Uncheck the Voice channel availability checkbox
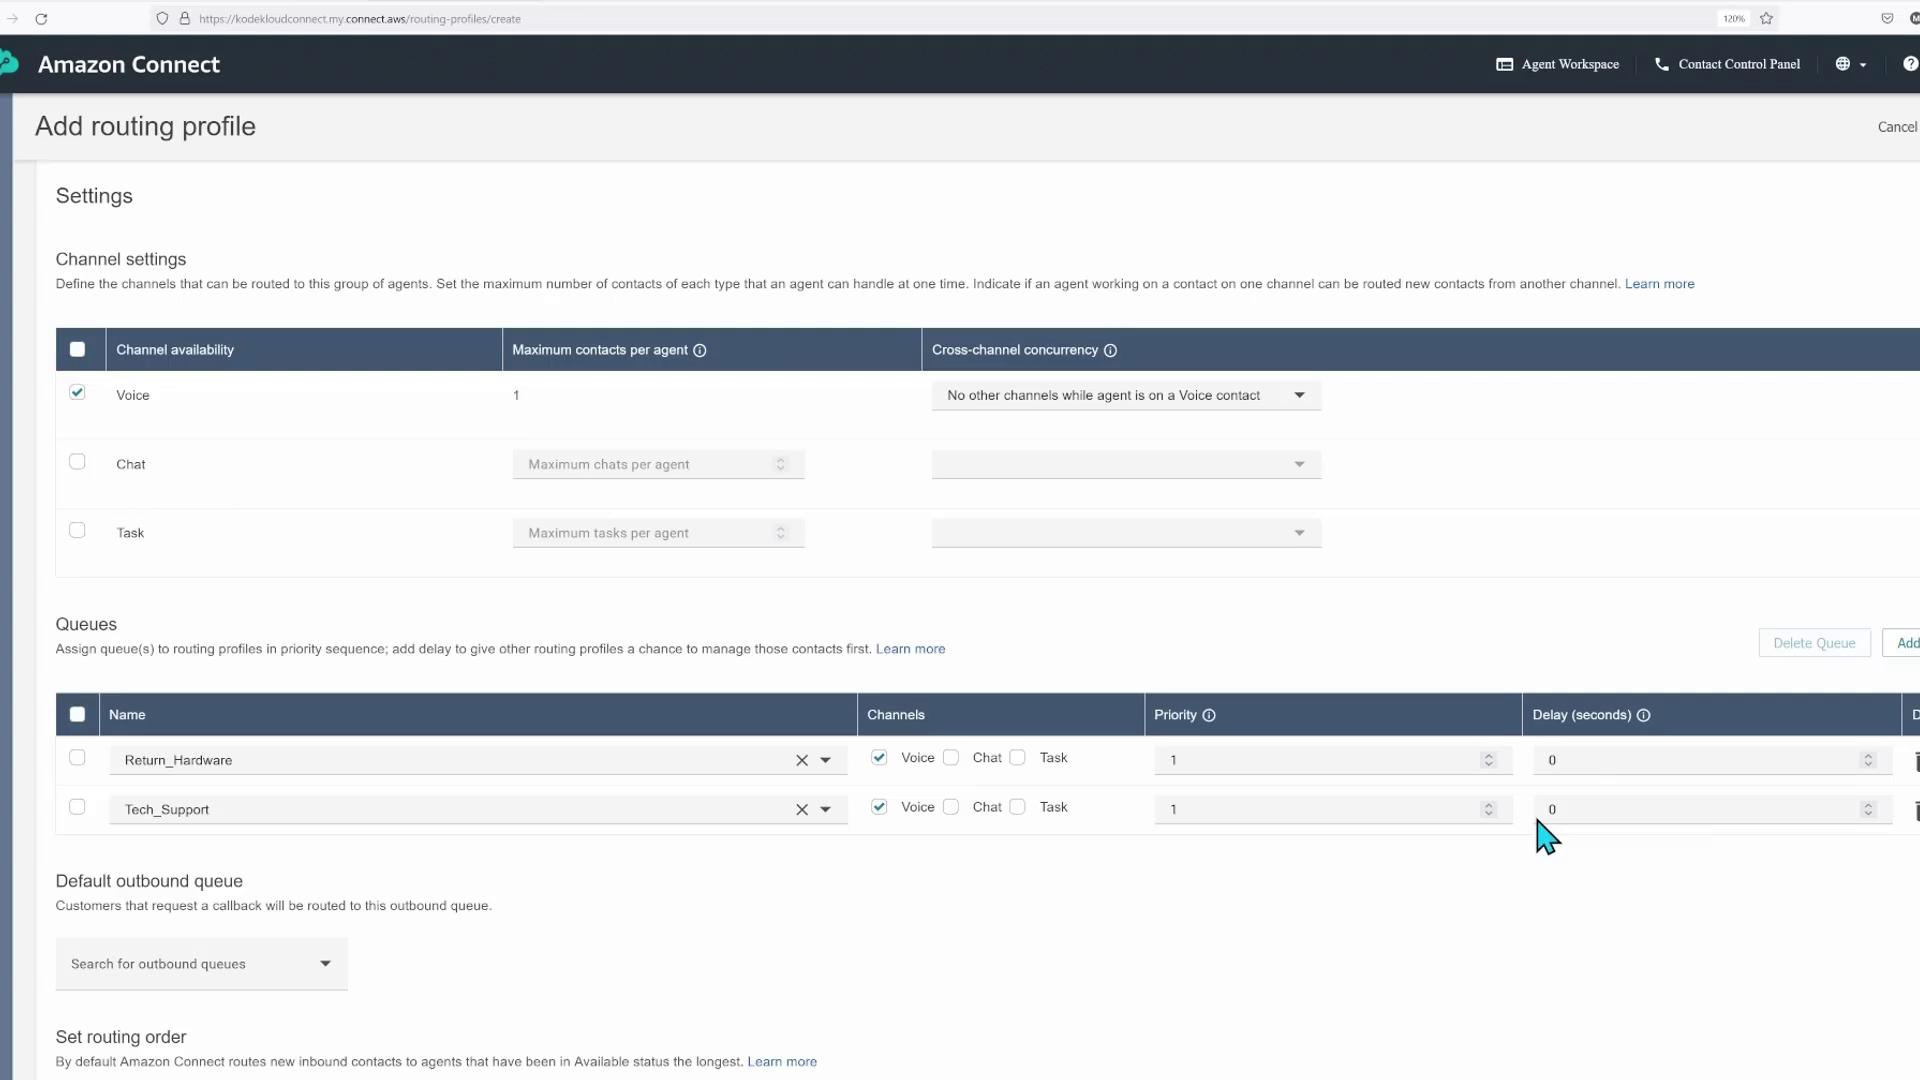Image resolution: width=1920 pixels, height=1080 pixels. click(x=77, y=393)
